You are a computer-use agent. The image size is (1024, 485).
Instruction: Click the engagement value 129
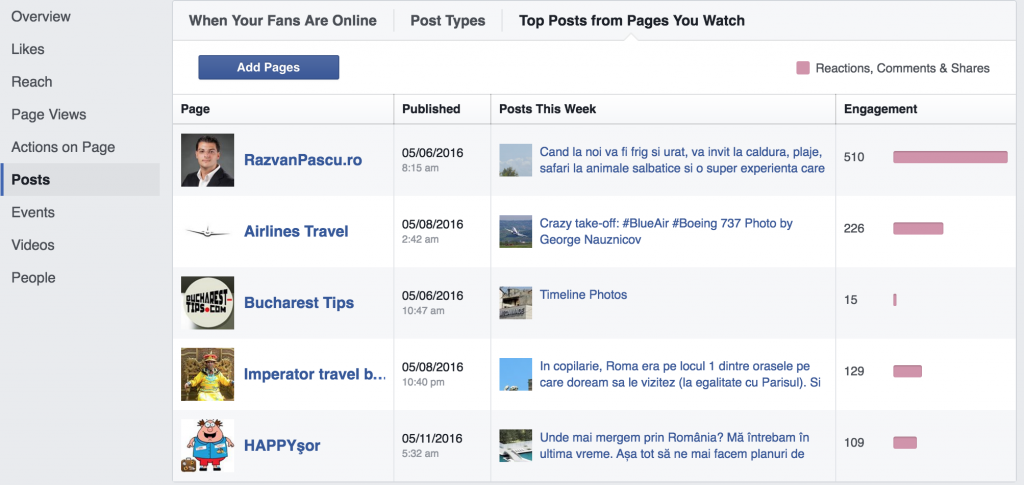click(854, 371)
